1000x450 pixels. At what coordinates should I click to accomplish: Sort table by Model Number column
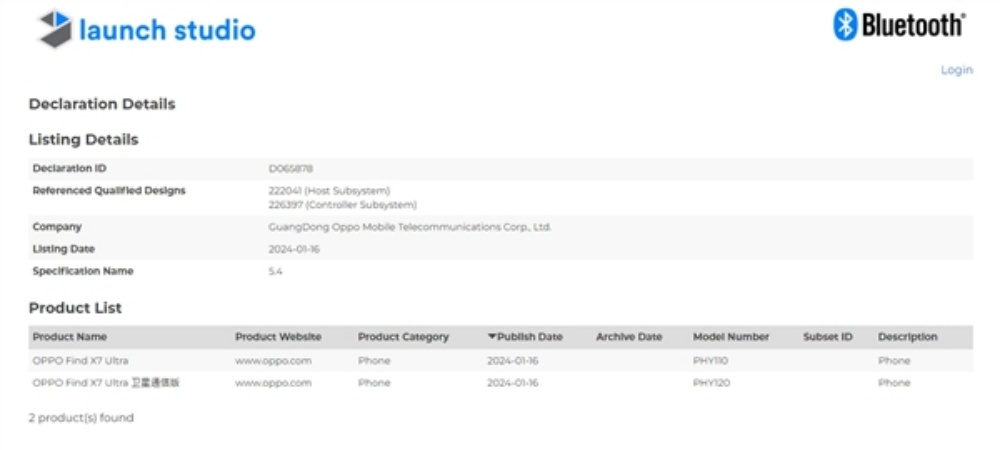click(732, 337)
